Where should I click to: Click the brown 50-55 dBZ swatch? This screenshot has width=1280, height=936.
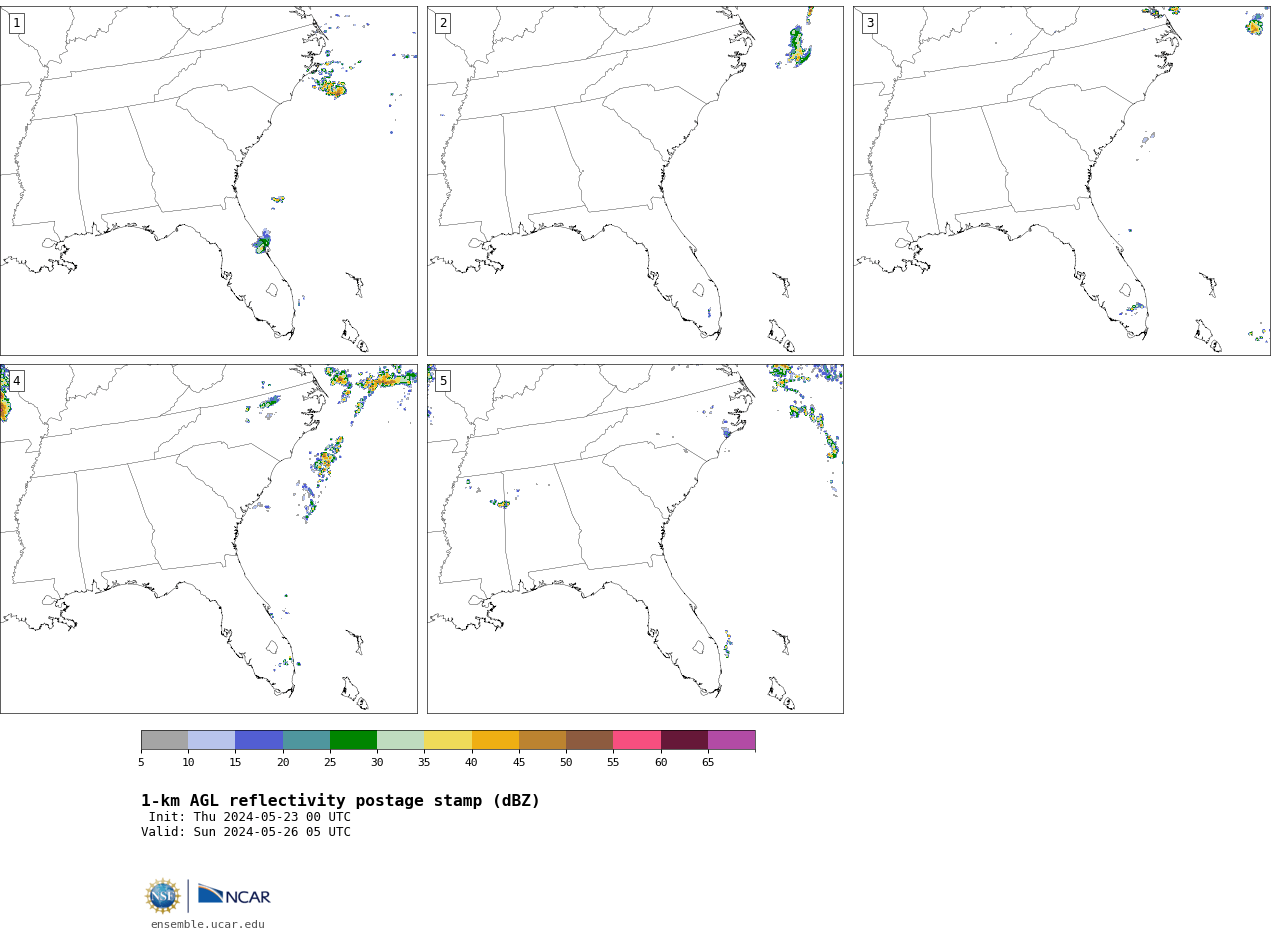pyautogui.click(x=590, y=740)
